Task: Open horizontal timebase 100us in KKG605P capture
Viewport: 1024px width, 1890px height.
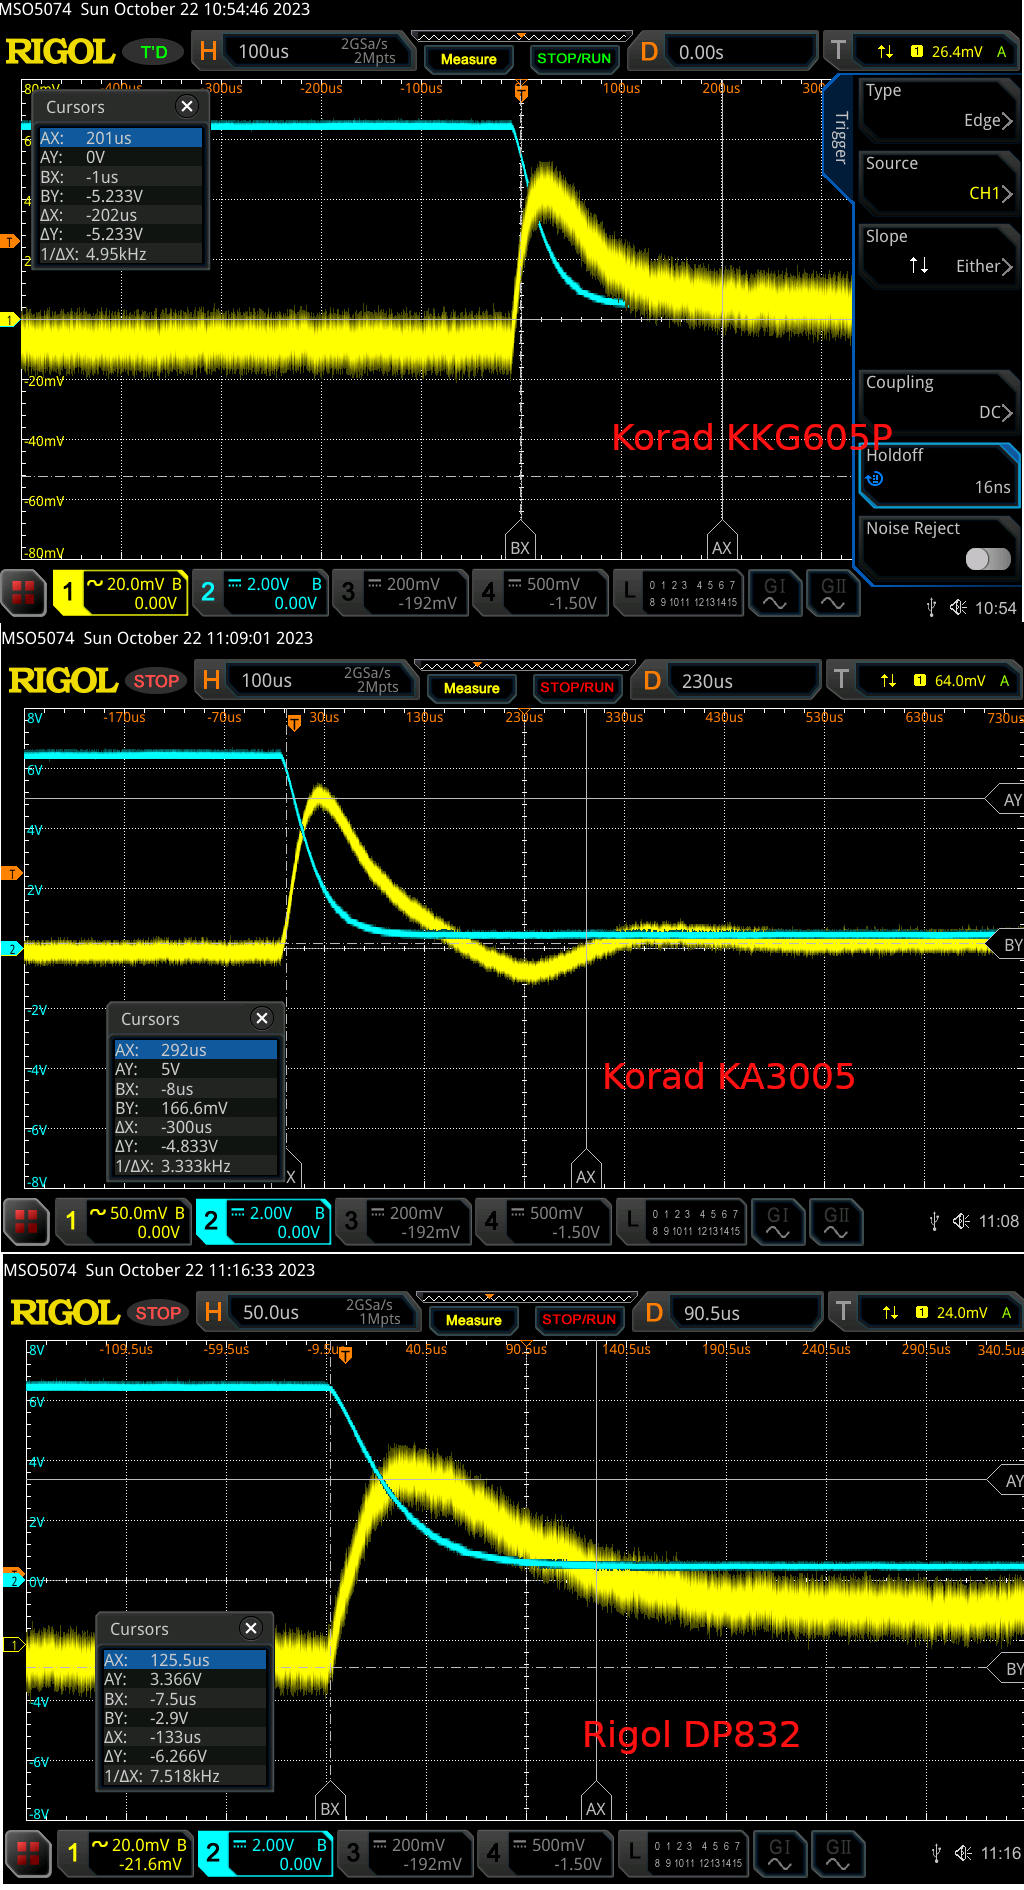Action: coord(303,51)
